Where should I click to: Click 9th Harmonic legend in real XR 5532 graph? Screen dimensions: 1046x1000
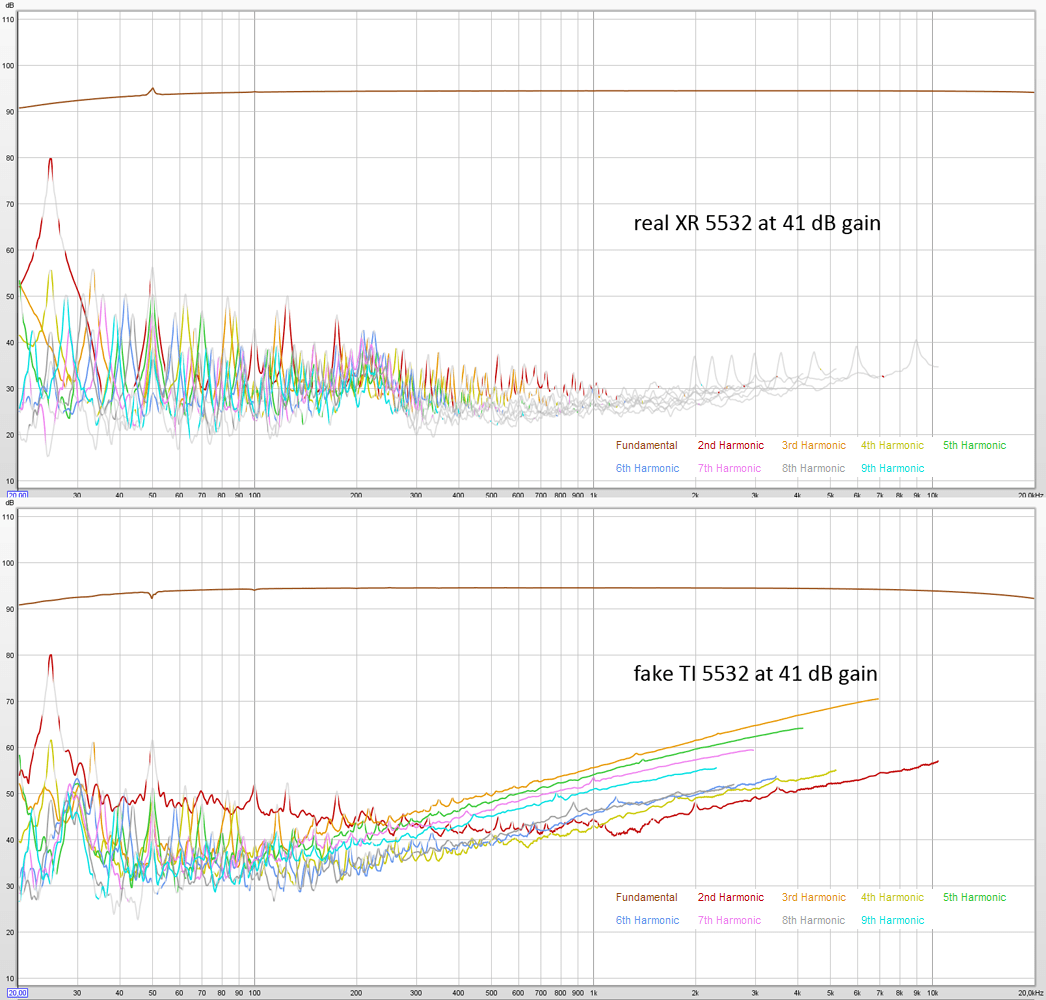point(892,468)
